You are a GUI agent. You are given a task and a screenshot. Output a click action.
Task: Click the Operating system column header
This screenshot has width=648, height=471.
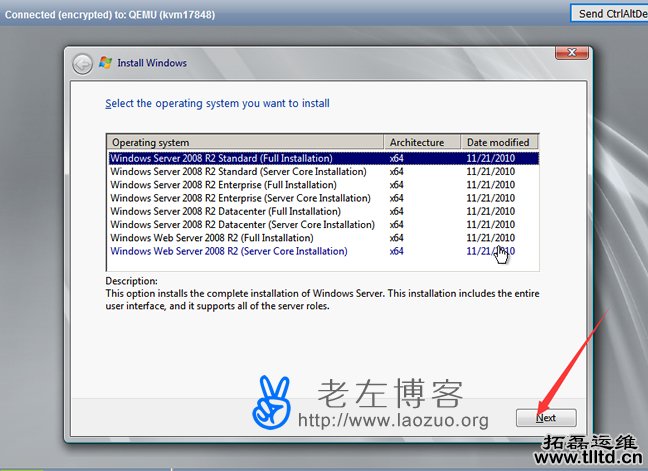(x=245, y=142)
